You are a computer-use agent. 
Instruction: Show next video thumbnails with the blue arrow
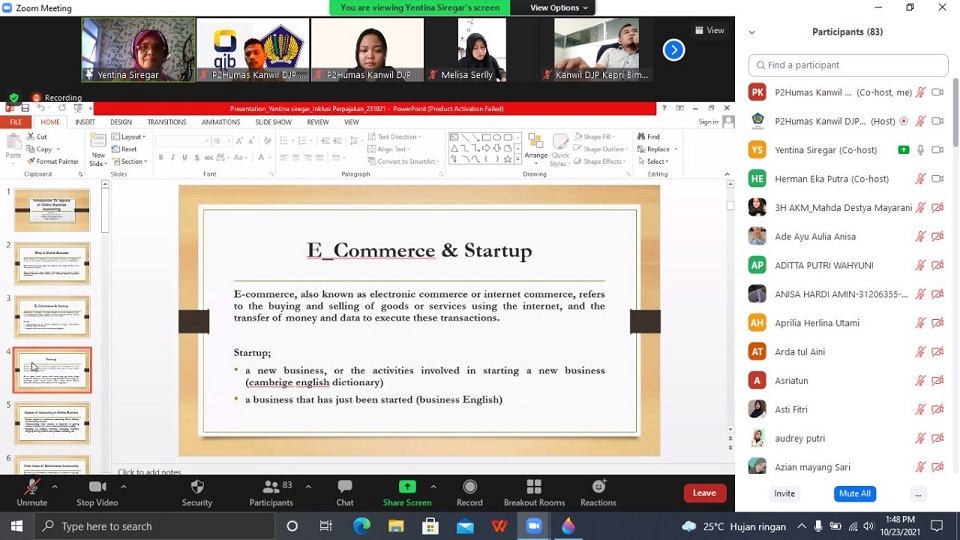pyautogui.click(x=674, y=50)
